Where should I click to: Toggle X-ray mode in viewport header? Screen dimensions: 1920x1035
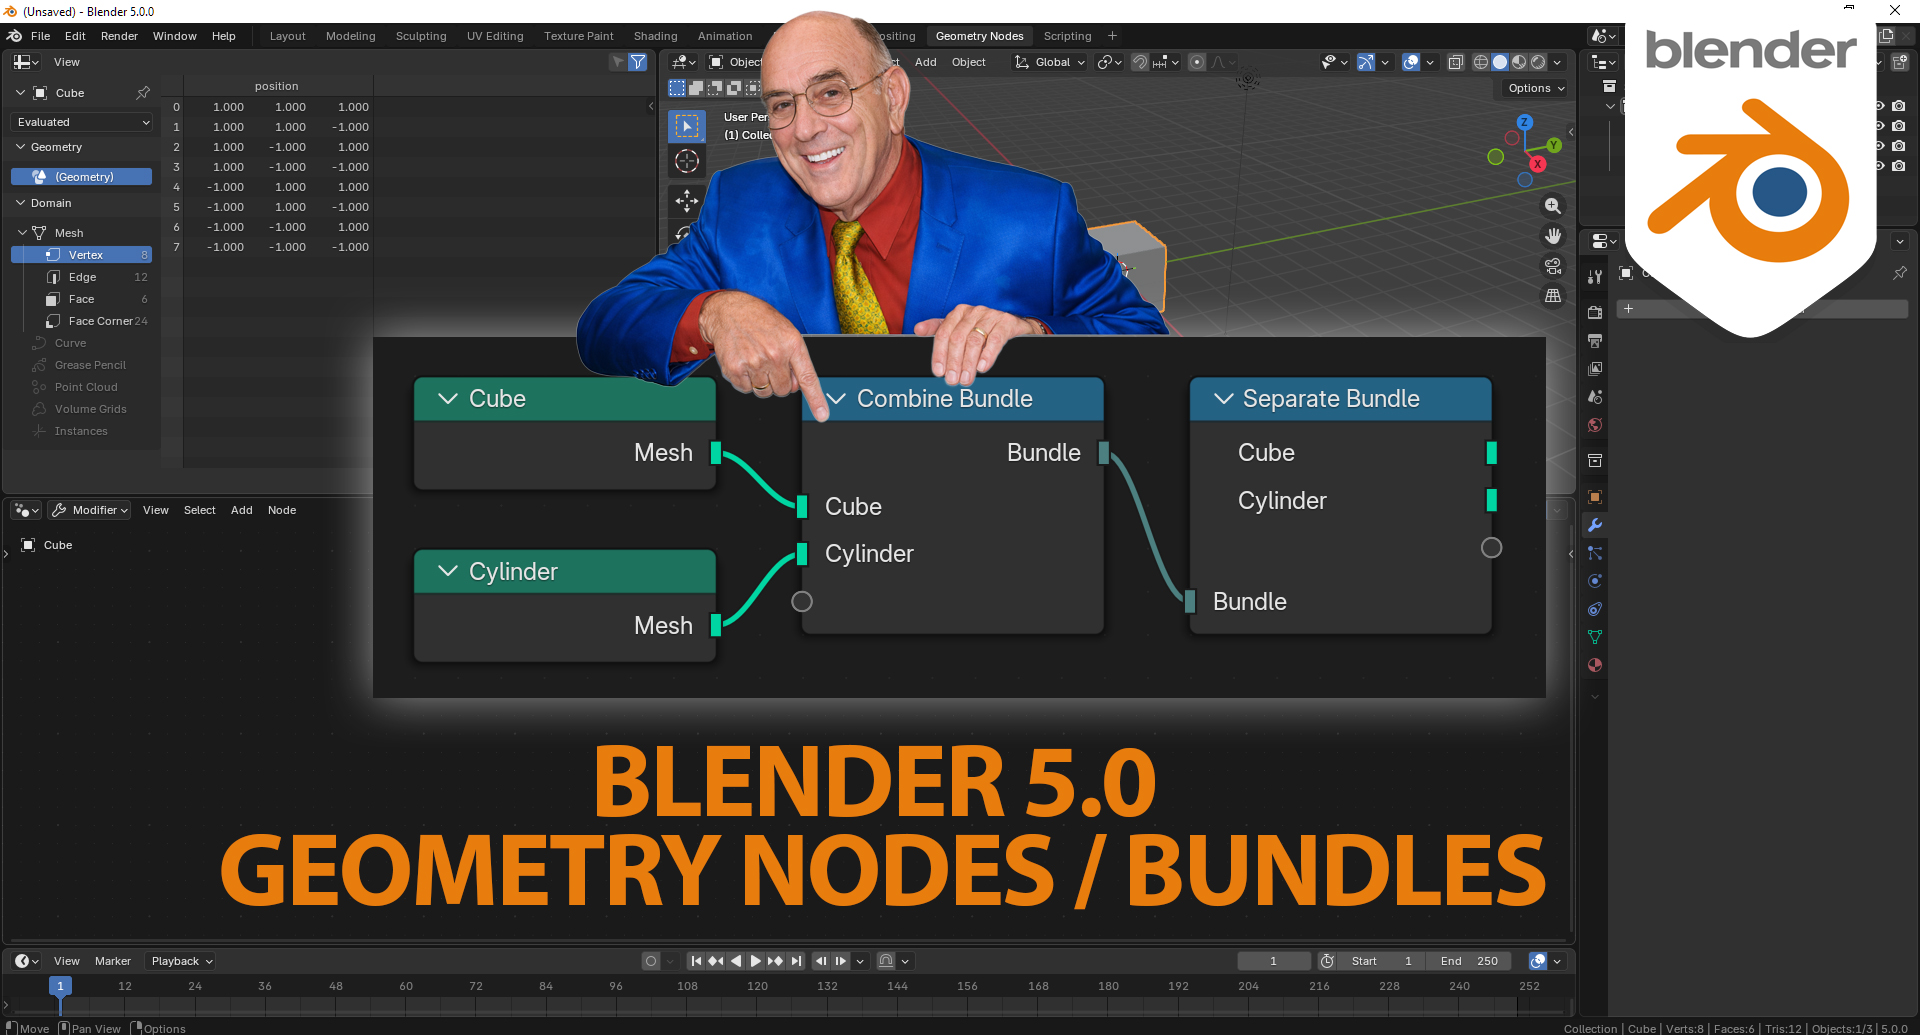(x=1455, y=62)
